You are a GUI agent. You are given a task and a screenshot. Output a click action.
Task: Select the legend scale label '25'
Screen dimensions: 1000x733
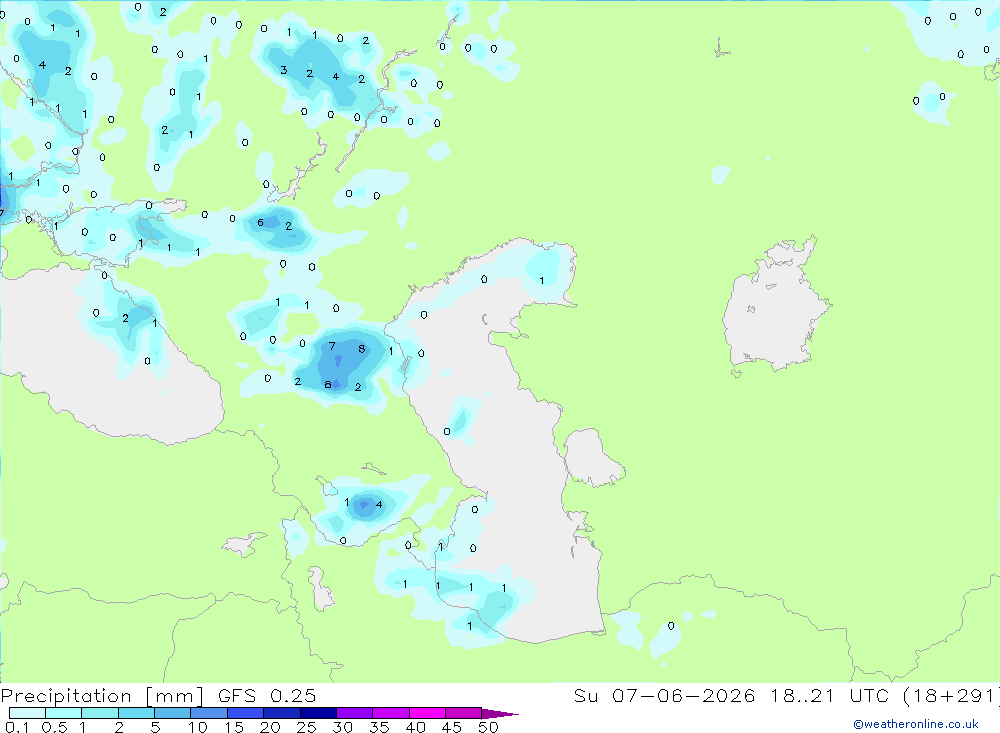[307, 727]
